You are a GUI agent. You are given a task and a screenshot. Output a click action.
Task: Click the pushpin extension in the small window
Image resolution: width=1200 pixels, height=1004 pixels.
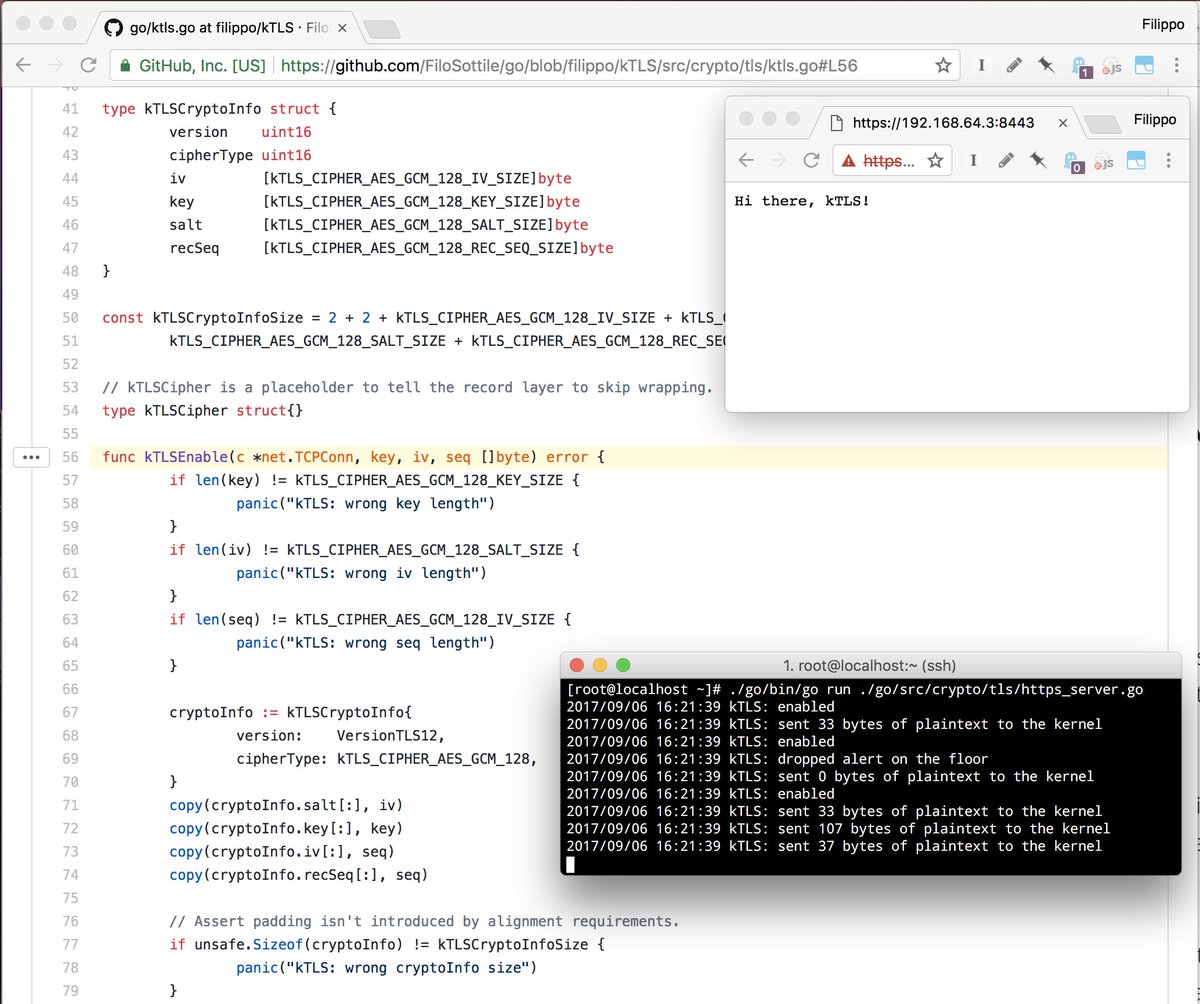tap(1038, 160)
